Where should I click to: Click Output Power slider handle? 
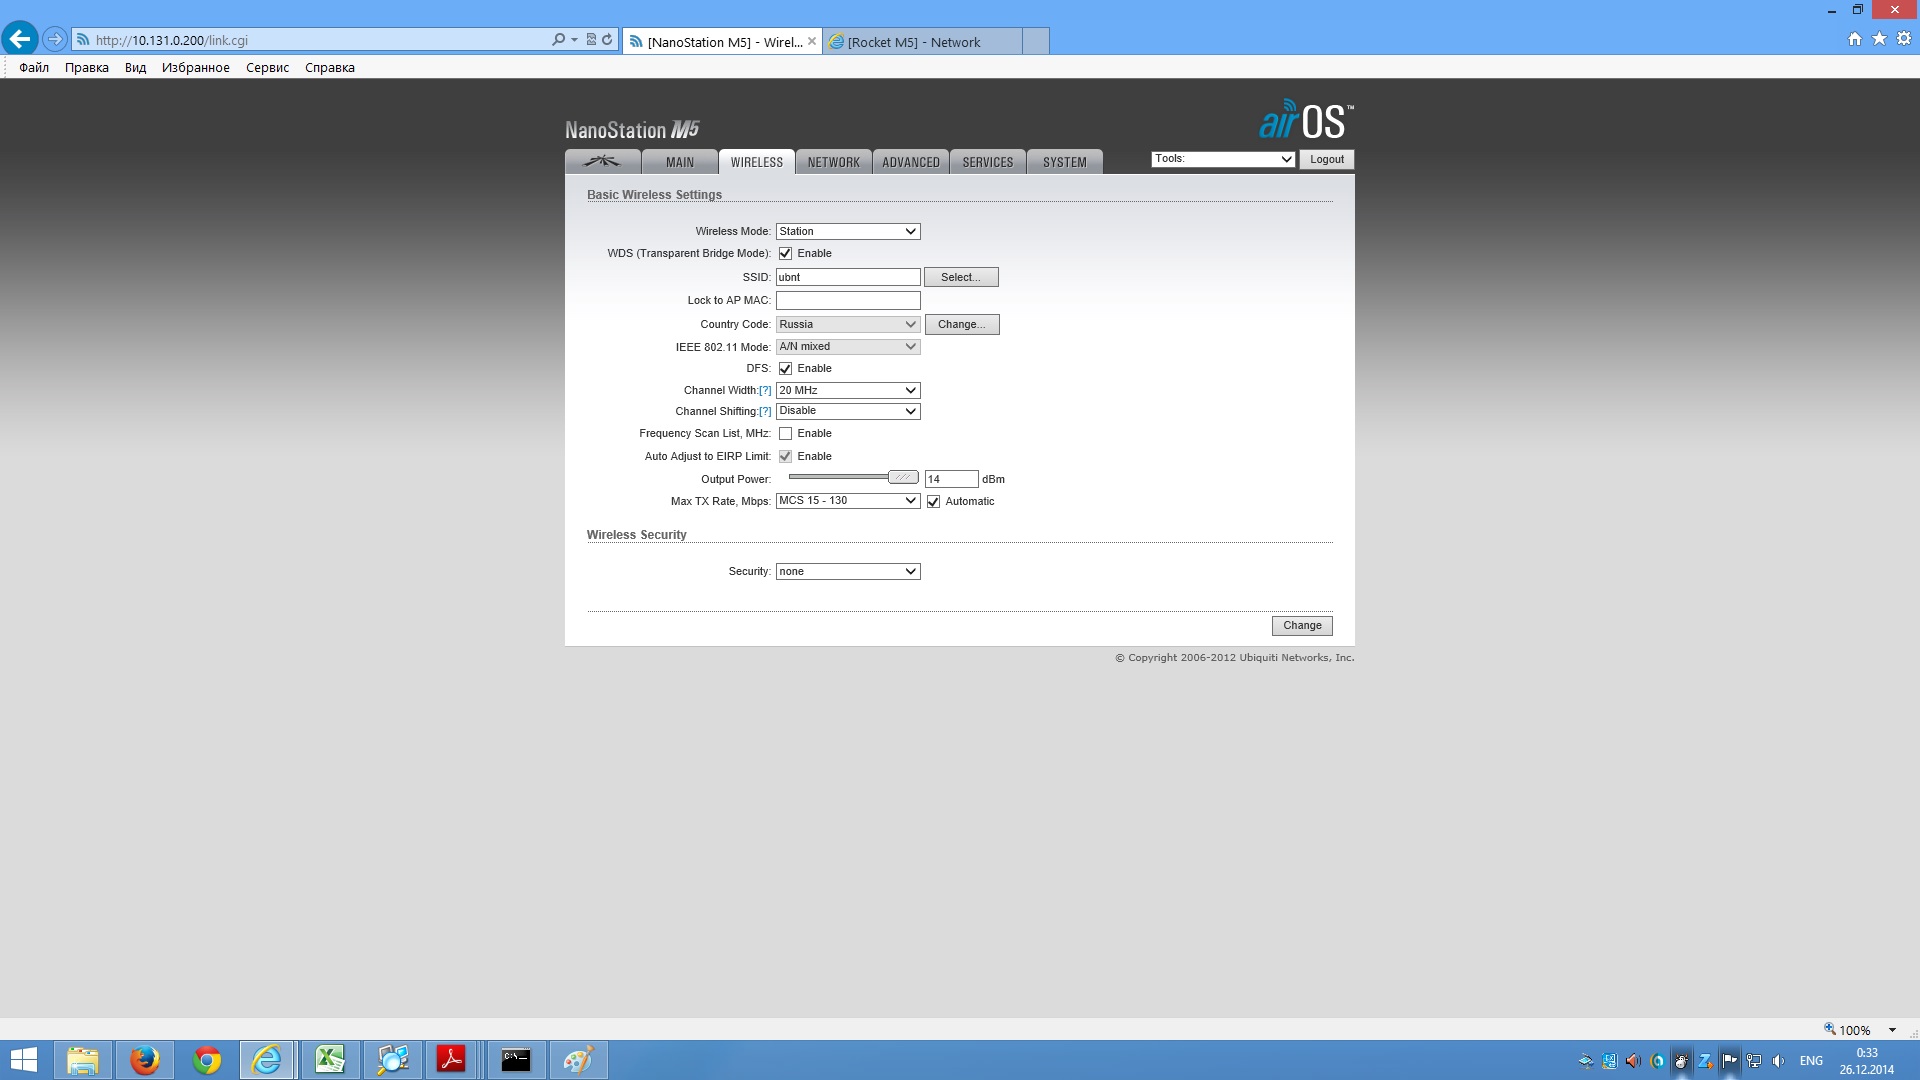(903, 478)
